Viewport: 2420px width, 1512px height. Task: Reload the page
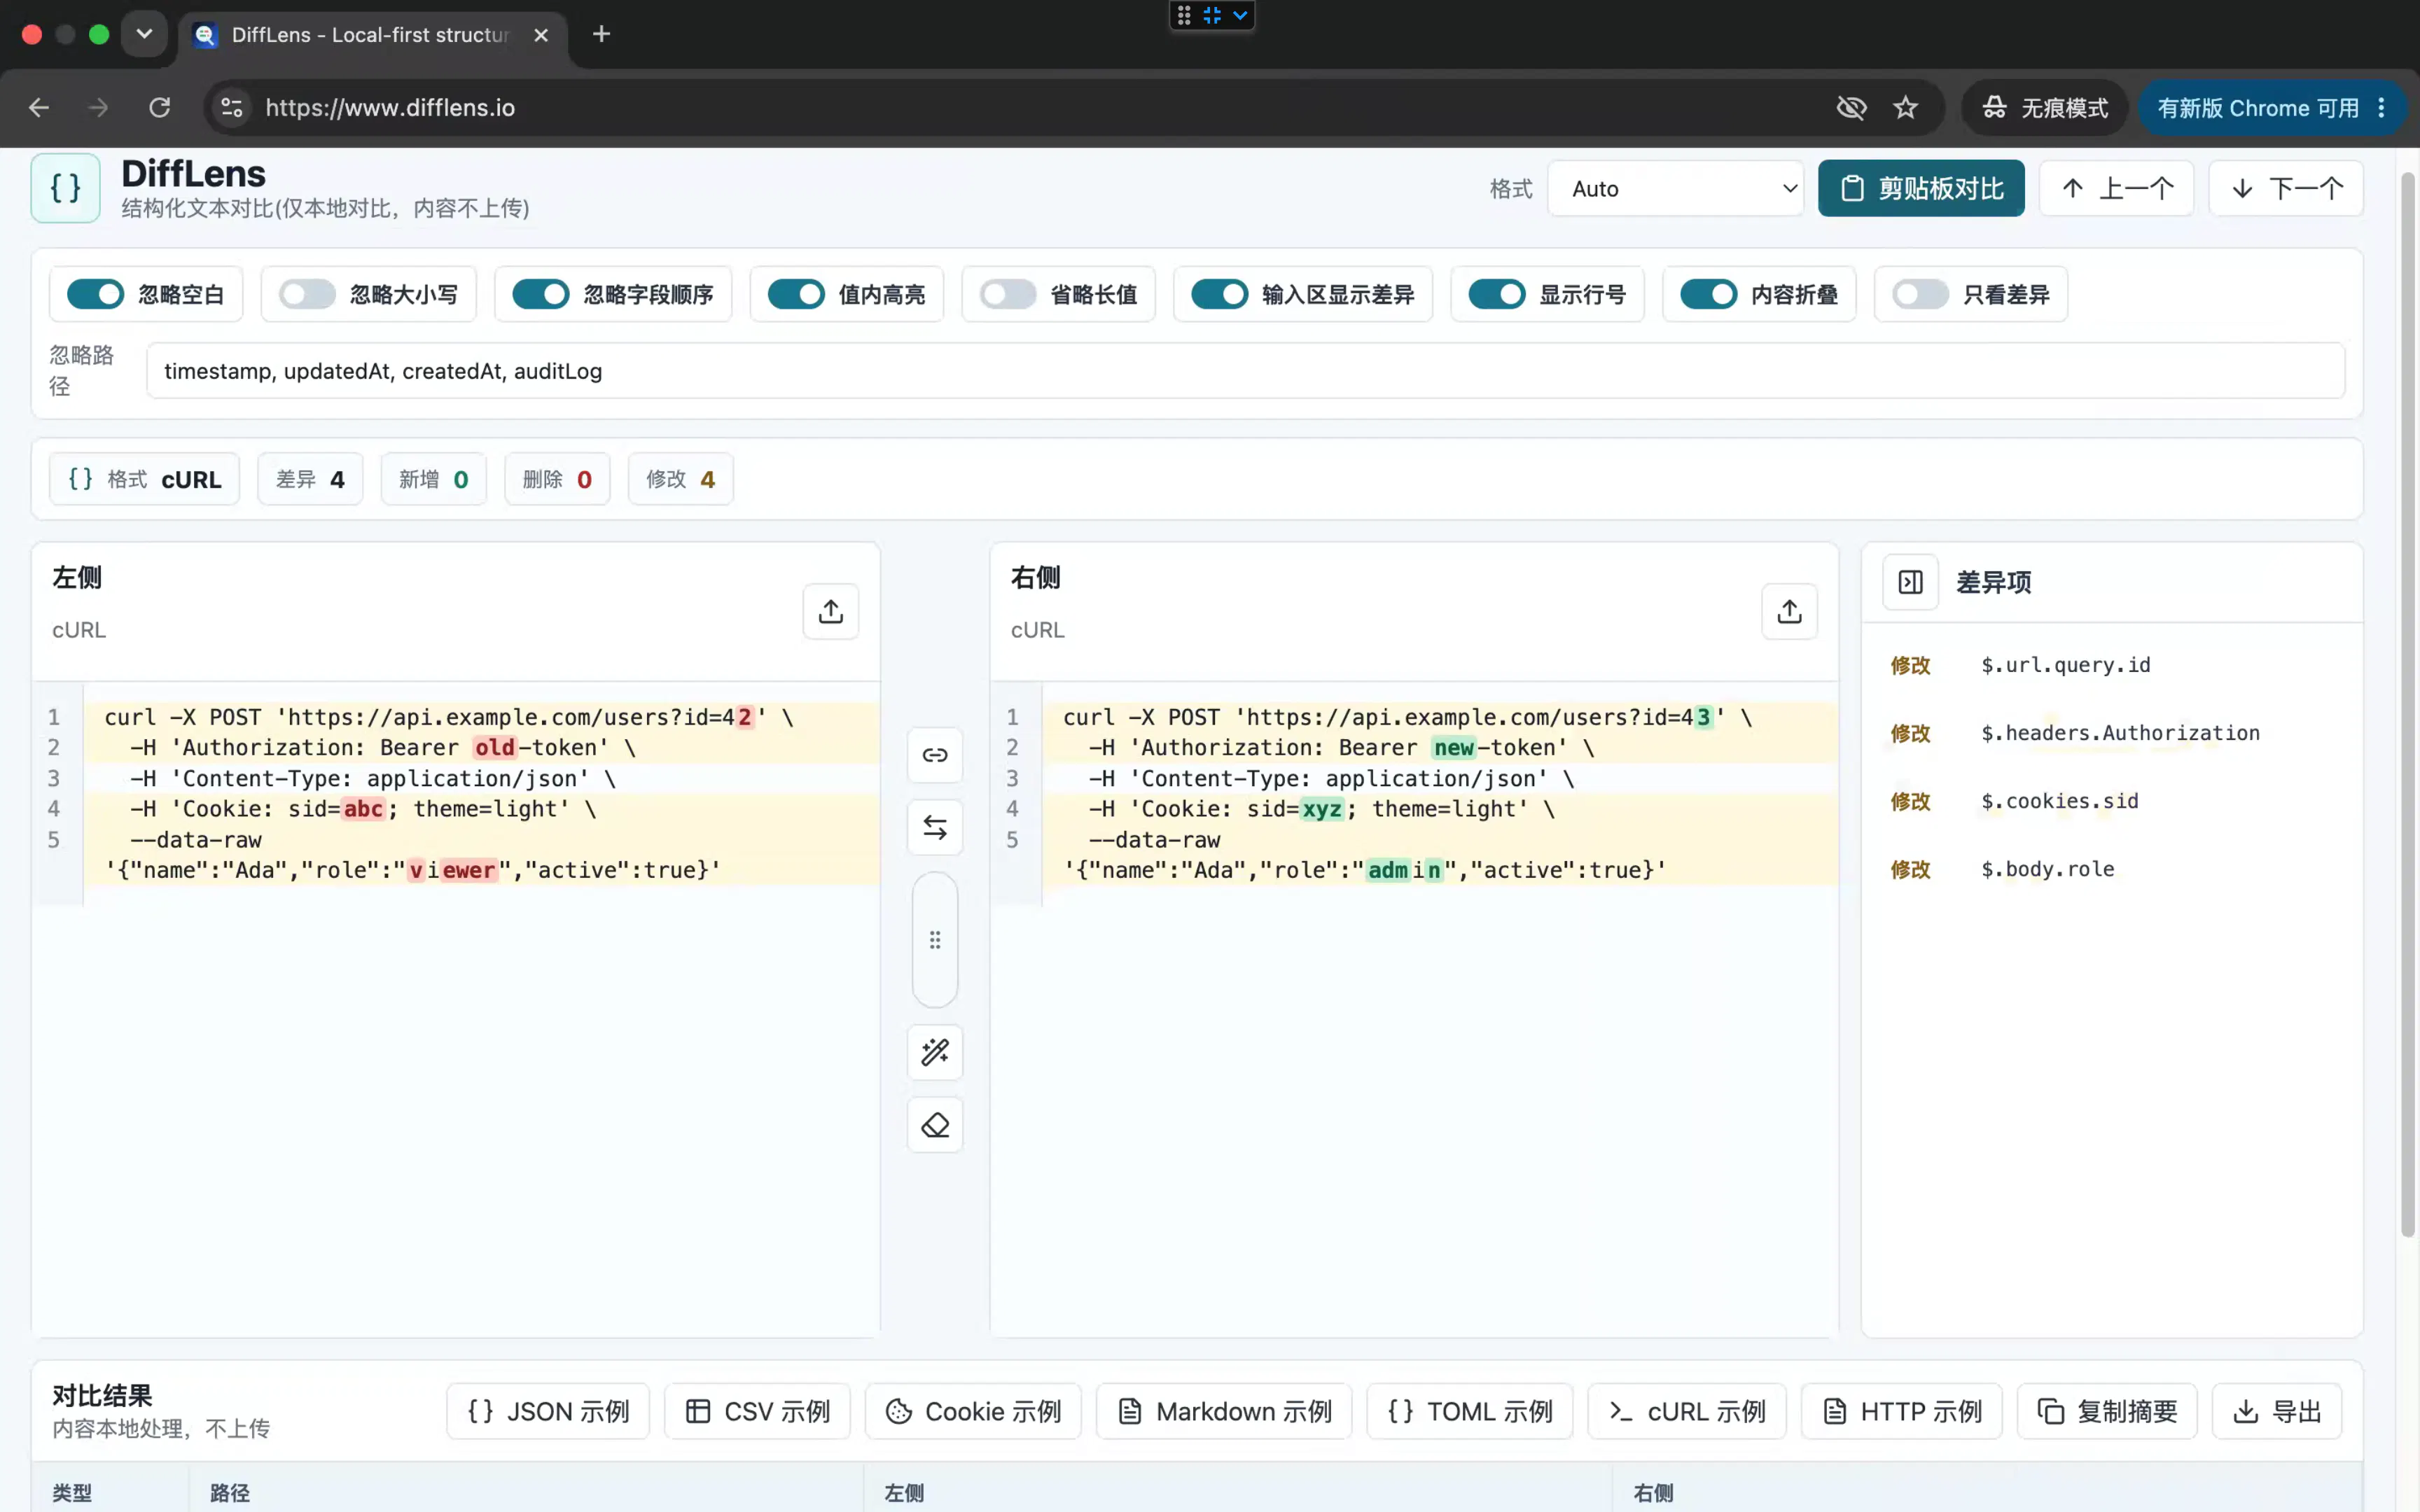pos(159,108)
